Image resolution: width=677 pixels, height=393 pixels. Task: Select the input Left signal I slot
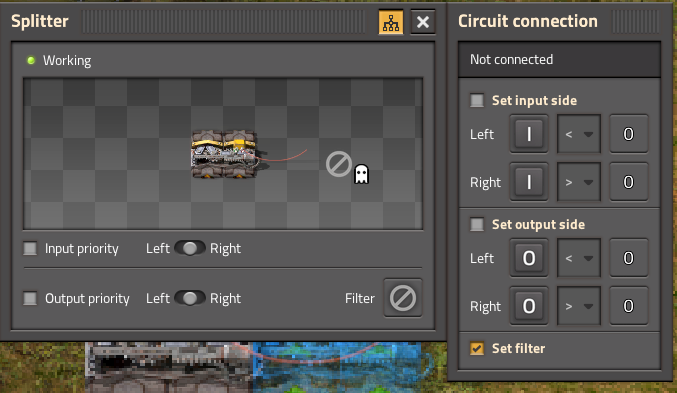coord(529,134)
